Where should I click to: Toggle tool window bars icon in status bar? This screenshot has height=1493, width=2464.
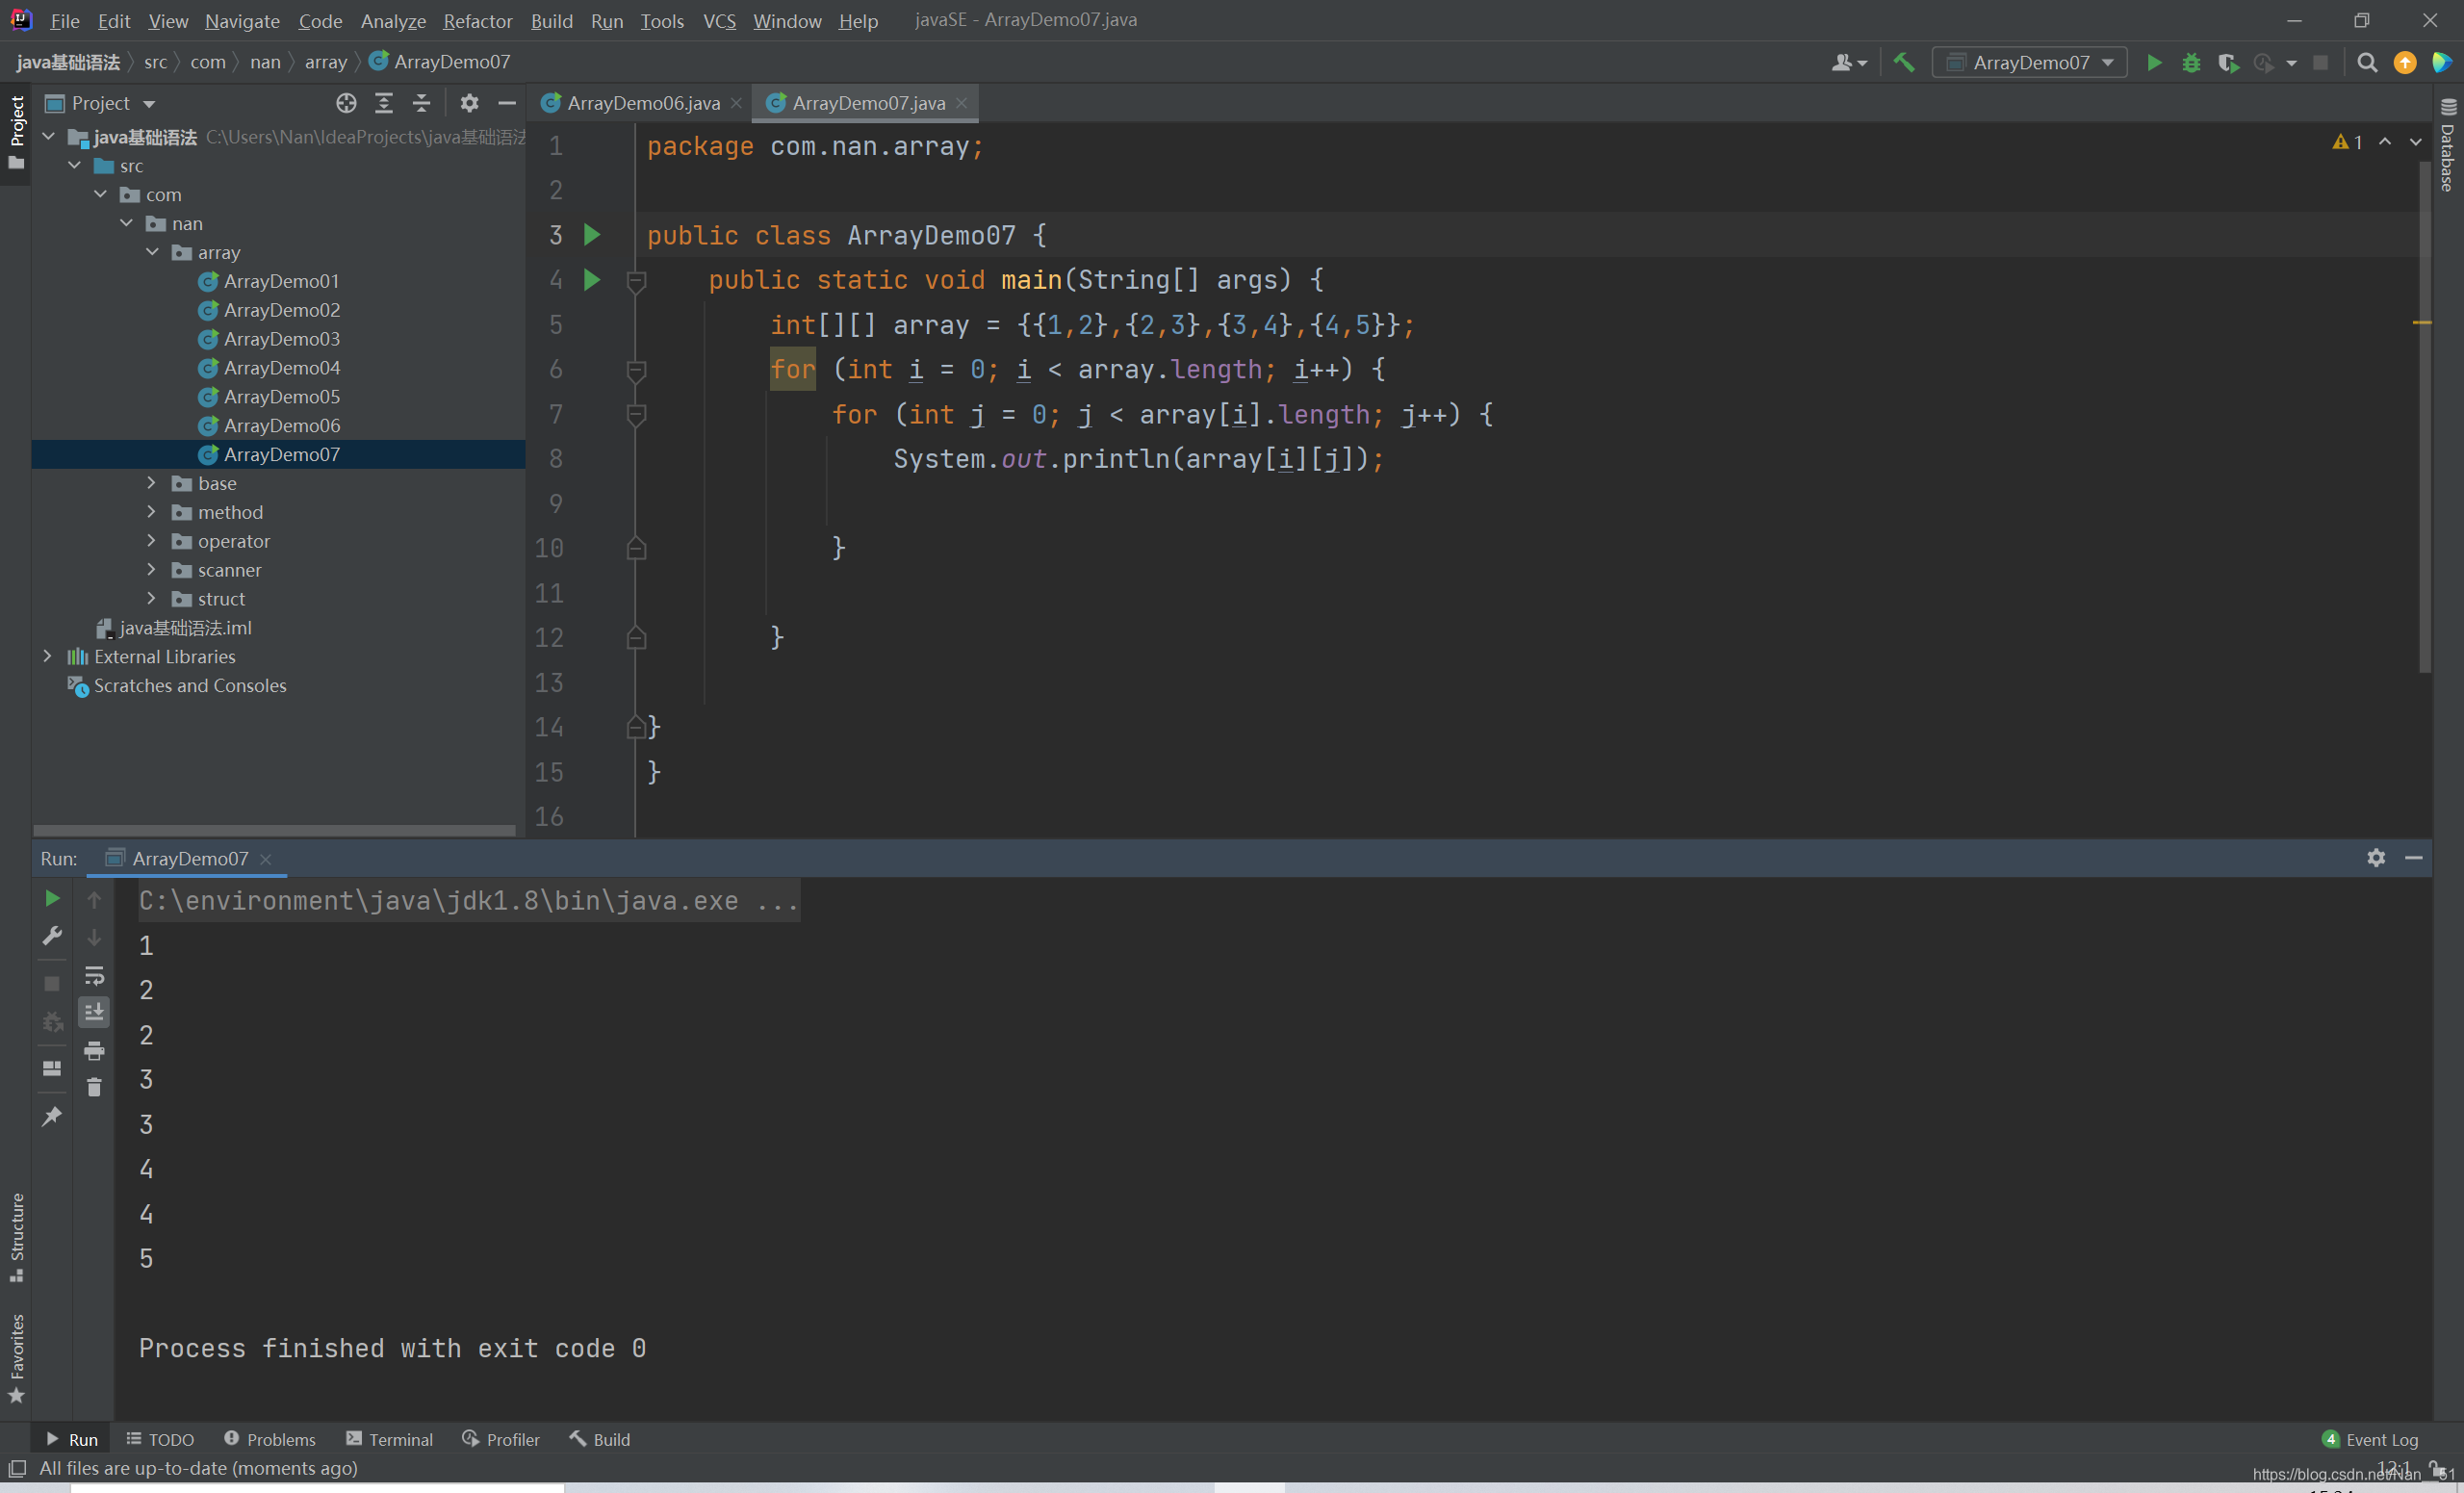pyautogui.click(x=17, y=1468)
